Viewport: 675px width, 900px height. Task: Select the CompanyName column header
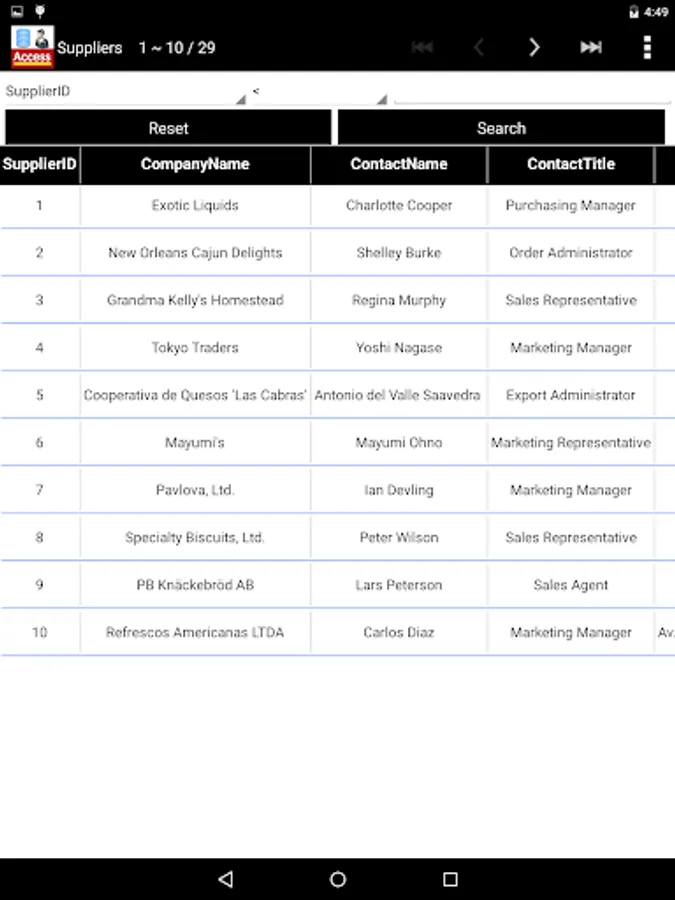point(195,164)
